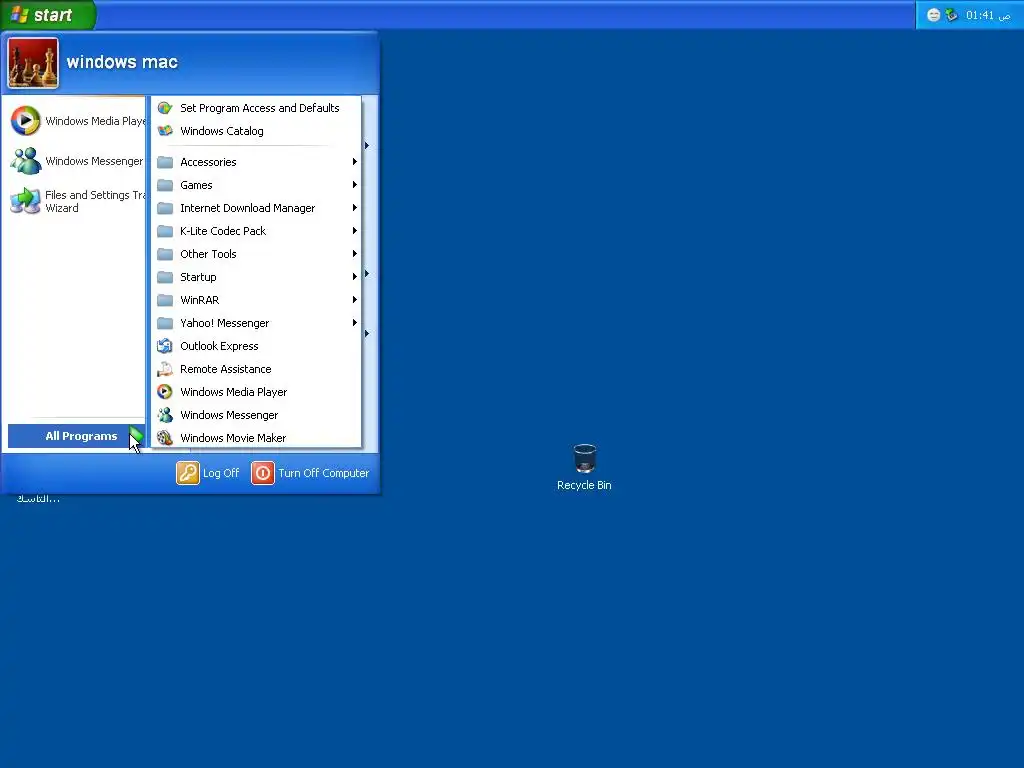Click the start button label
Image resolution: width=1024 pixels, height=768 pixels.
point(53,15)
